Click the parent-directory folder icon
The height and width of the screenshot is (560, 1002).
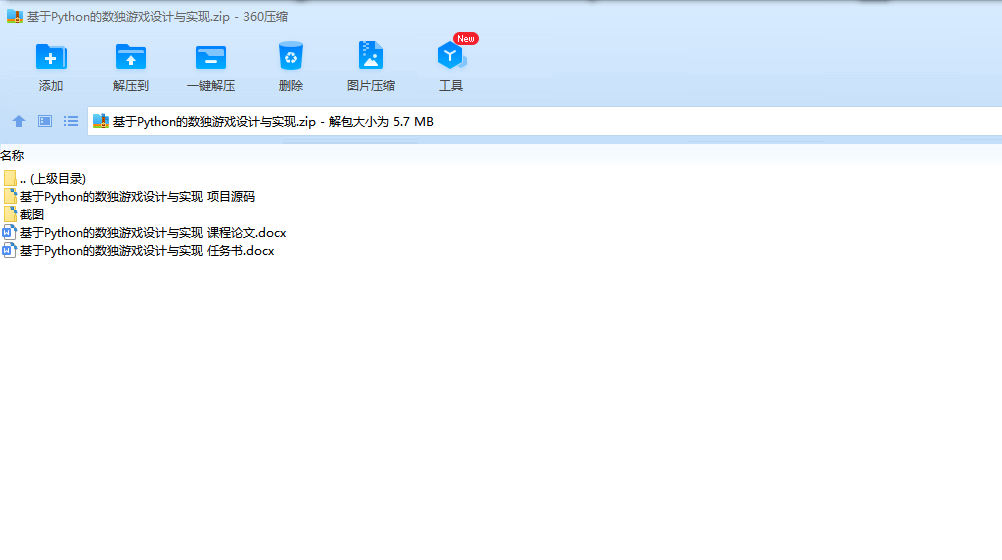pos(10,178)
